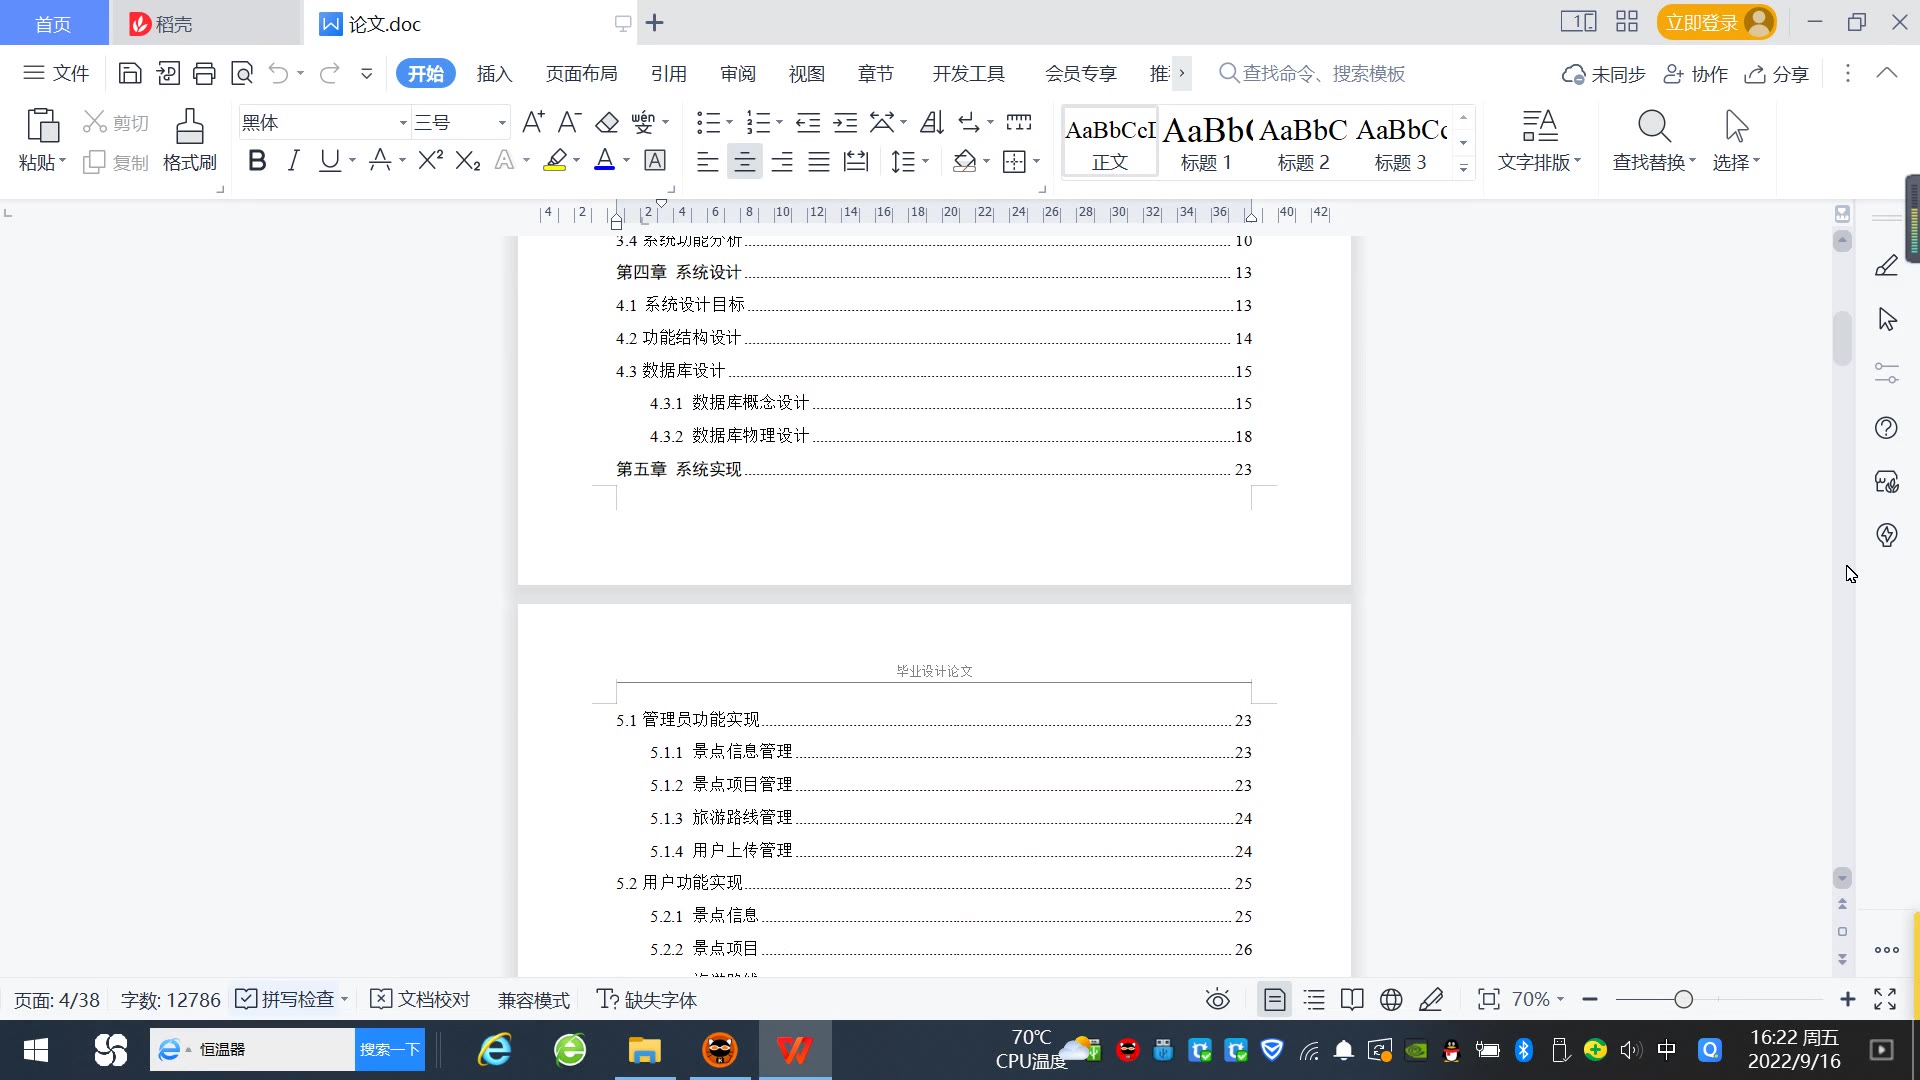Click the clear formatting eraser icon
This screenshot has height=1080, width=1920.
click(607, 123)
